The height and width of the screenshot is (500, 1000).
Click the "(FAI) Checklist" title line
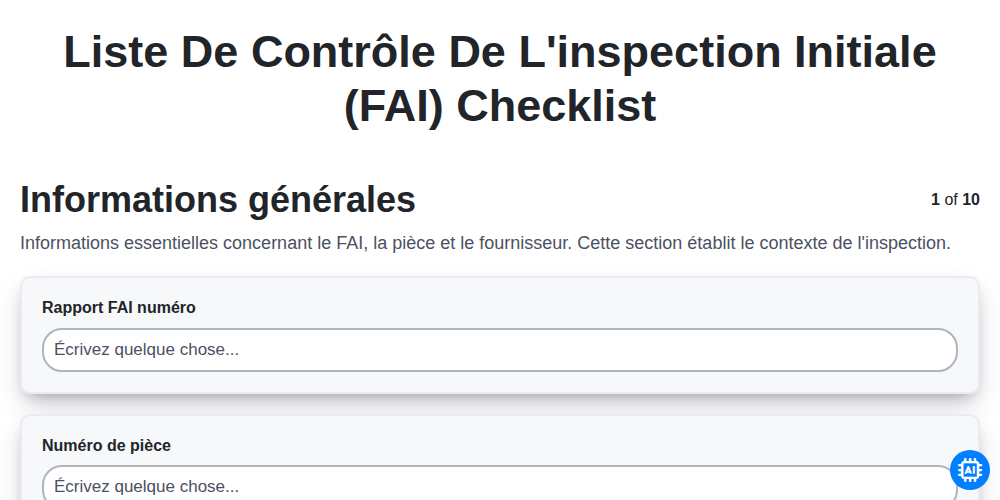coord(499,105)
